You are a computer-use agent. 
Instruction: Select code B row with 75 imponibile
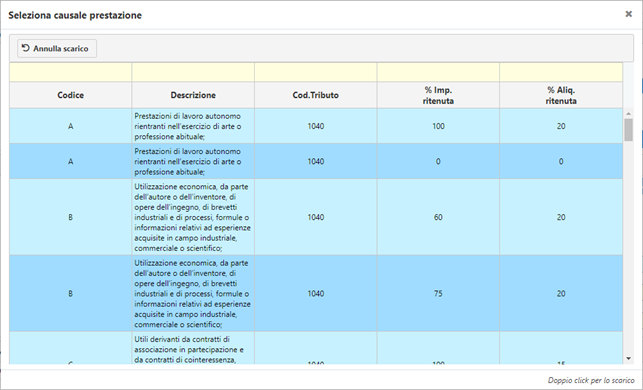(316, 293)
